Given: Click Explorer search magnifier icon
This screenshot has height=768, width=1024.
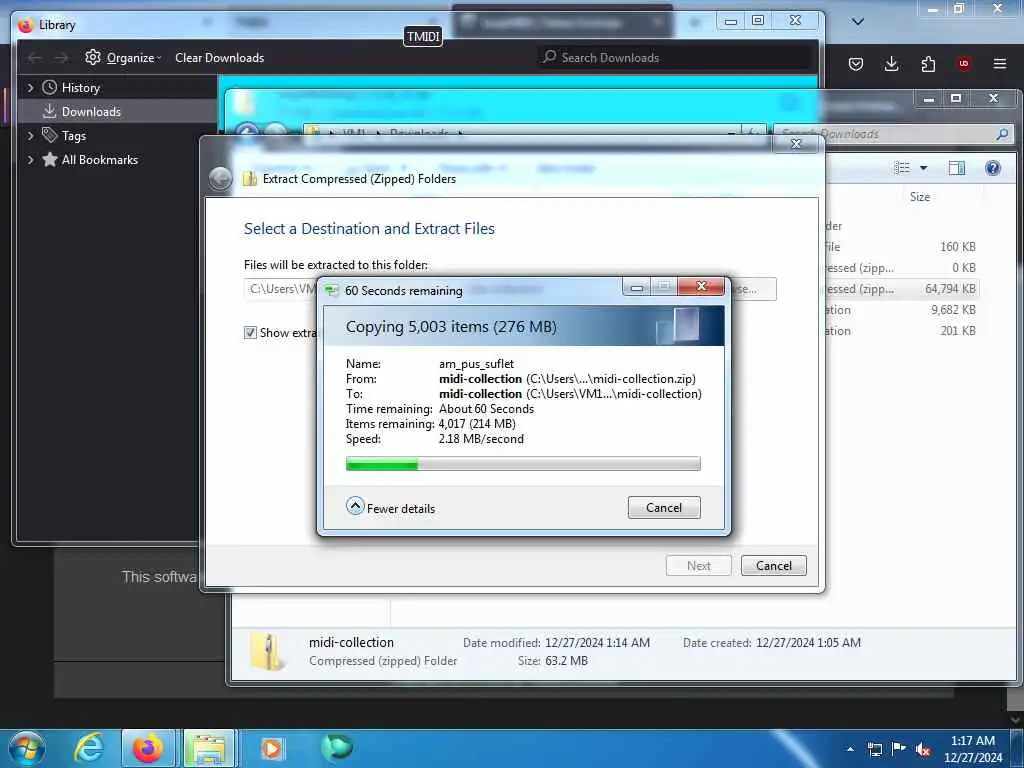Looking at the screenshot, I should (1002, 134).
